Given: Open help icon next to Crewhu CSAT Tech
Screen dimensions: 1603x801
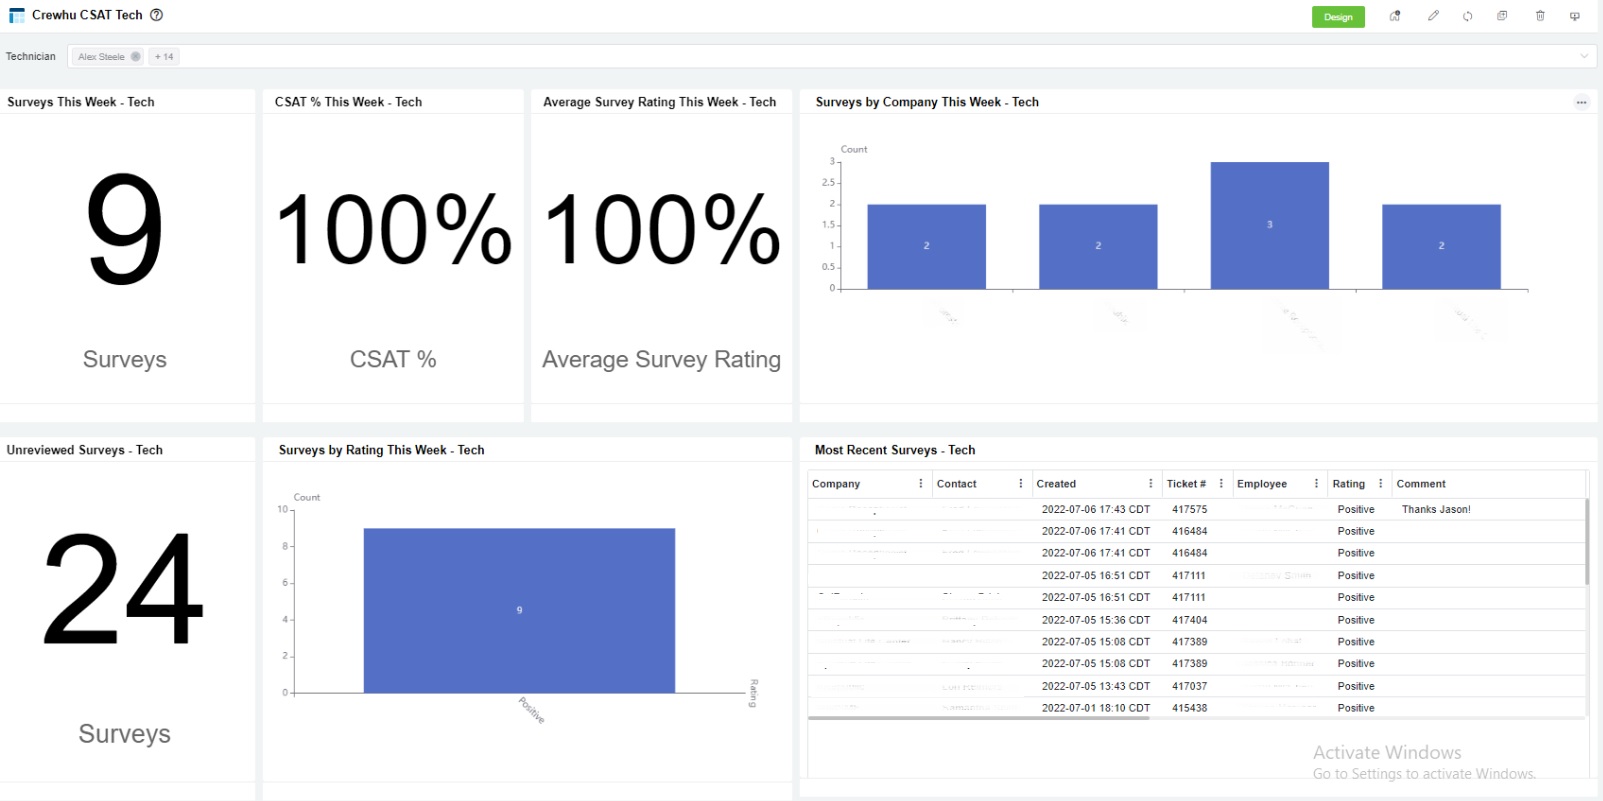Looking at the screenshot, I should coord(156,15).
